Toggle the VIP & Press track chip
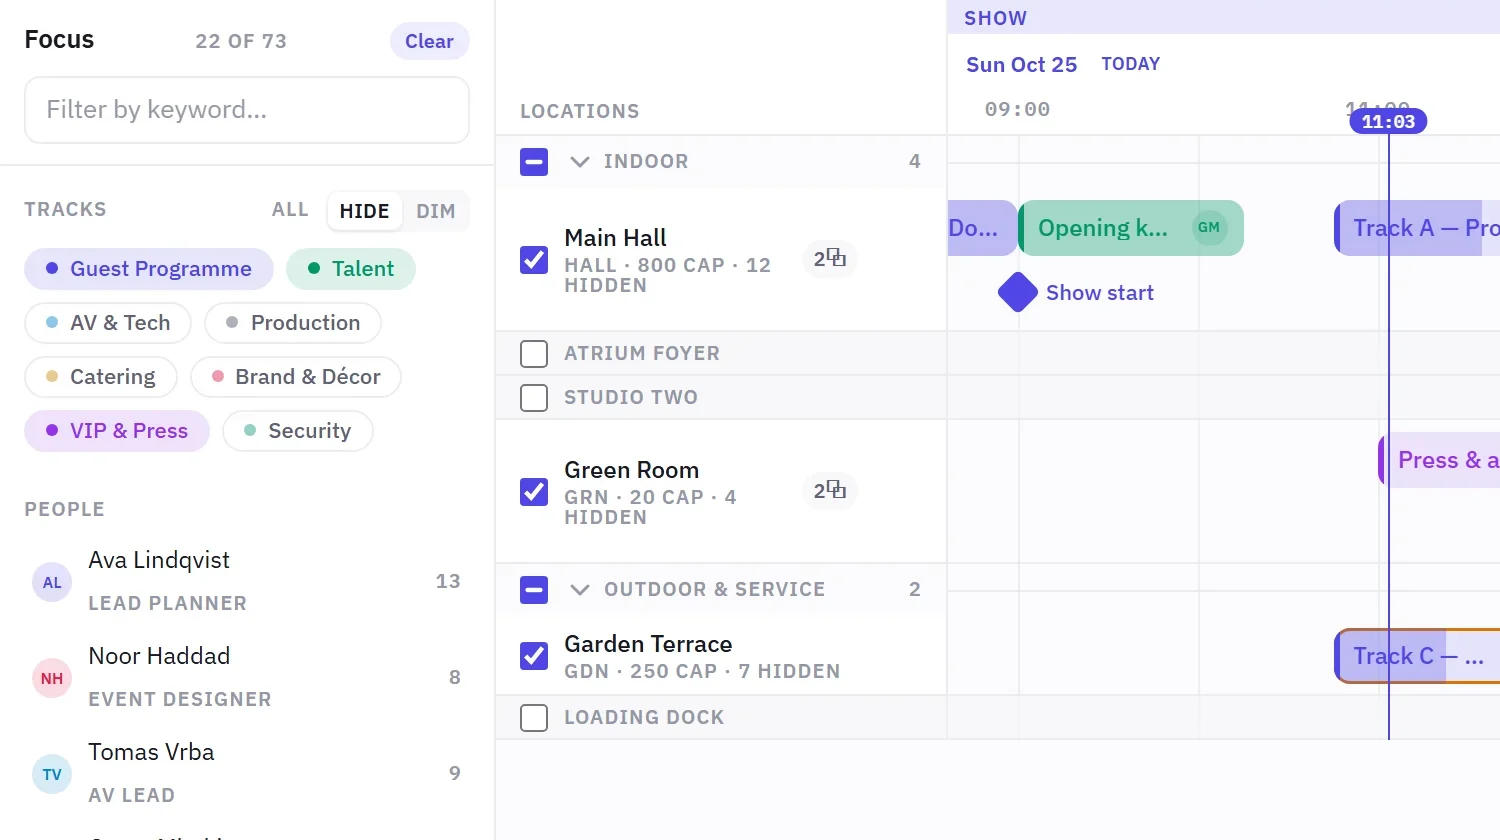The image size is (1500, 840). click(x=117, y=431)
